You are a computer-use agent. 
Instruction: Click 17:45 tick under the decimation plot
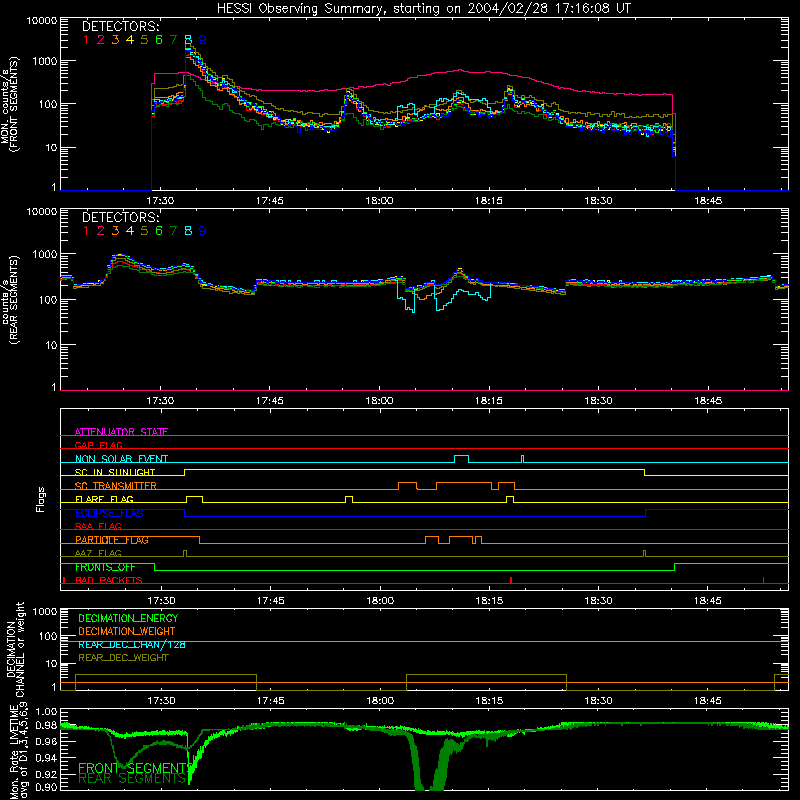point(270,701)
